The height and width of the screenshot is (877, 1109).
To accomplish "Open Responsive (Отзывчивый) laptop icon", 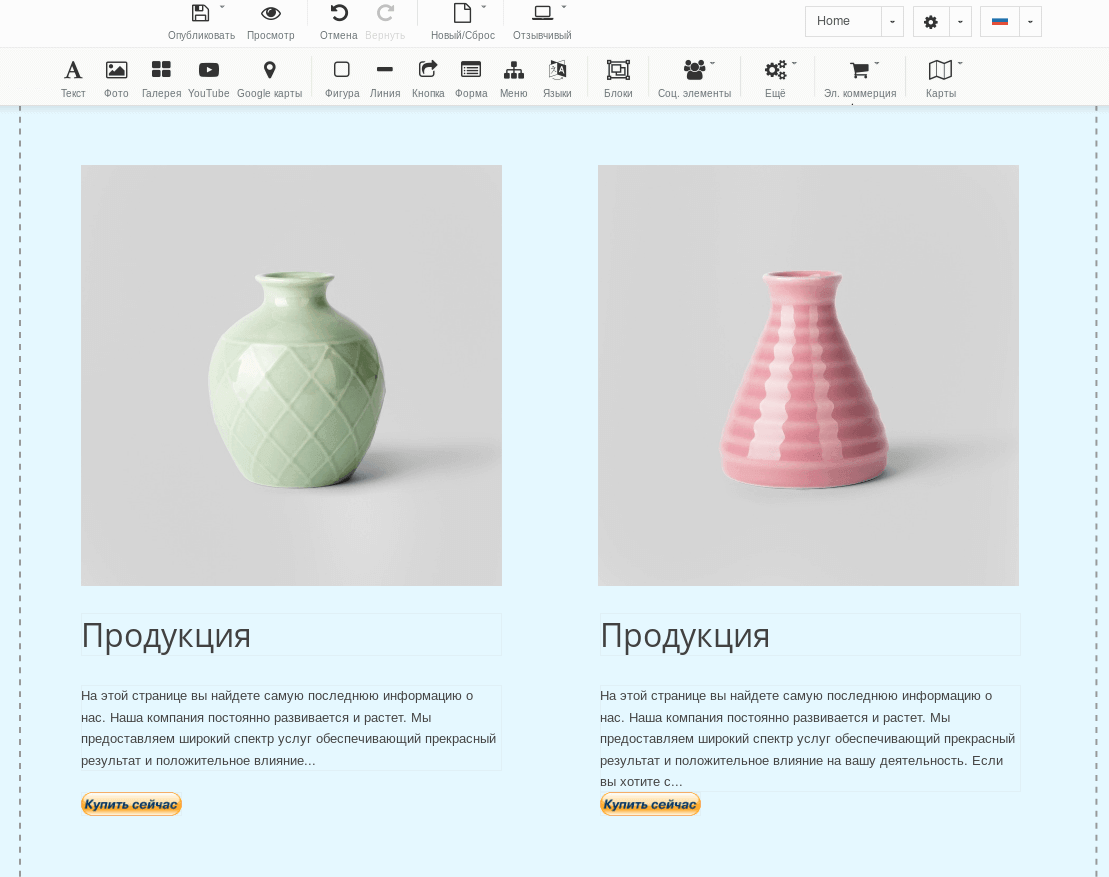I will [542, 13].
